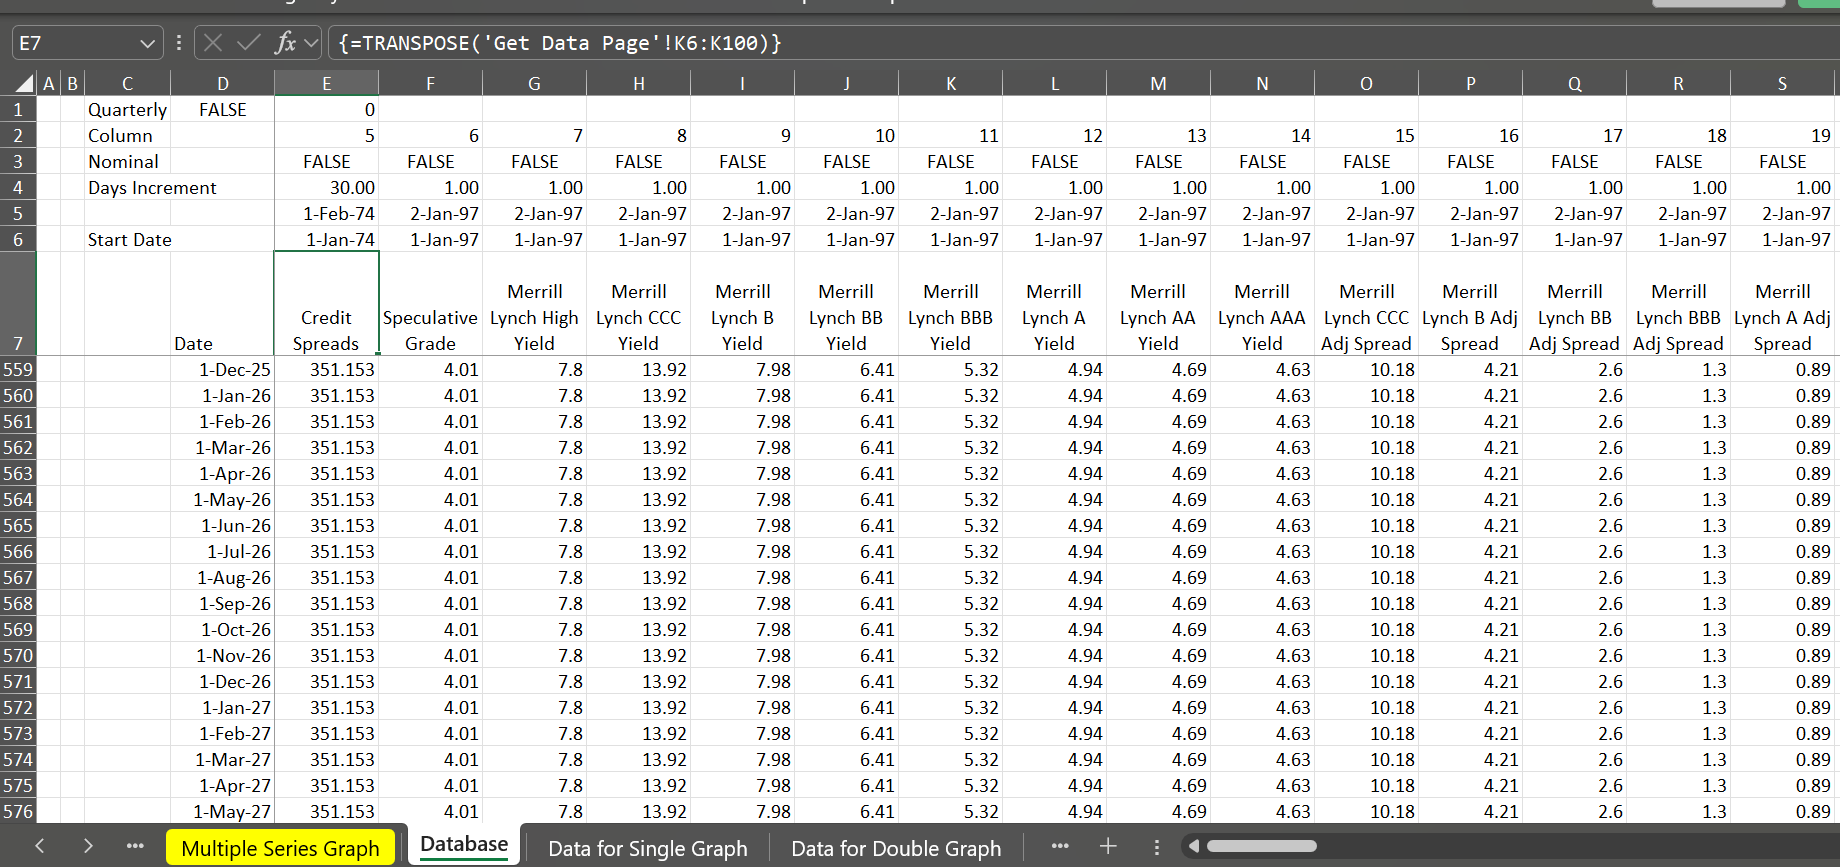Click the Start Date label cell
Viewport: 1840px width, 867px height.
coord(130,239)
